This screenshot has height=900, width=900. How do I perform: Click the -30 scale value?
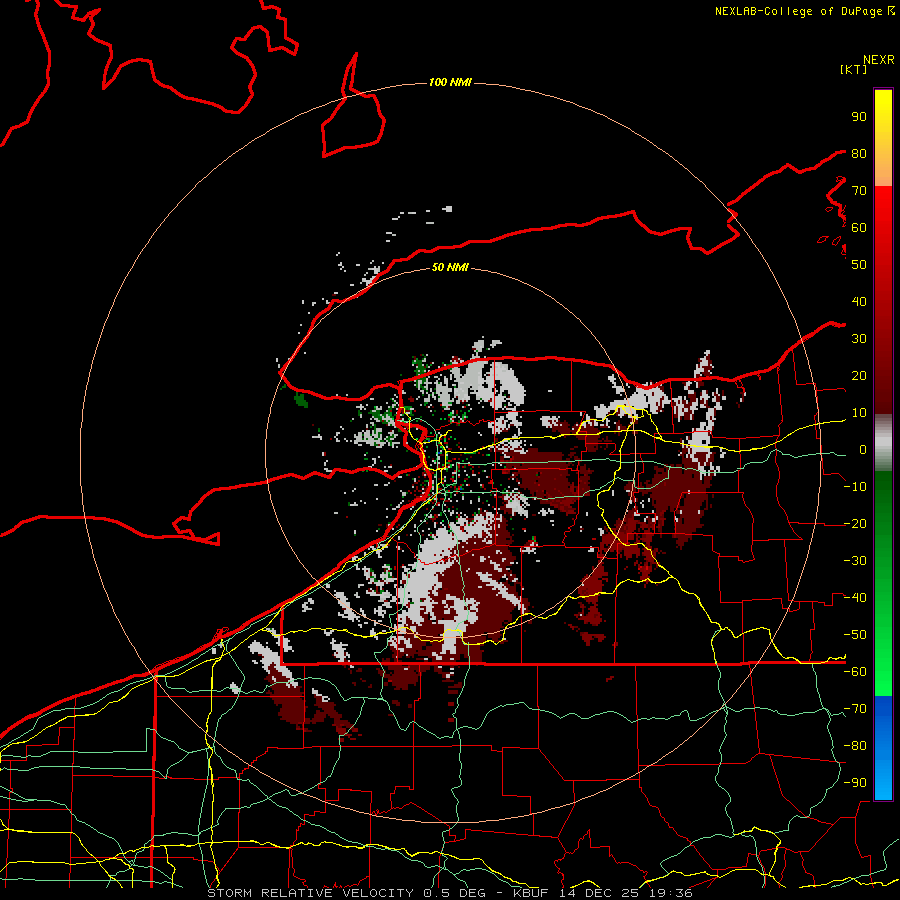855,561
